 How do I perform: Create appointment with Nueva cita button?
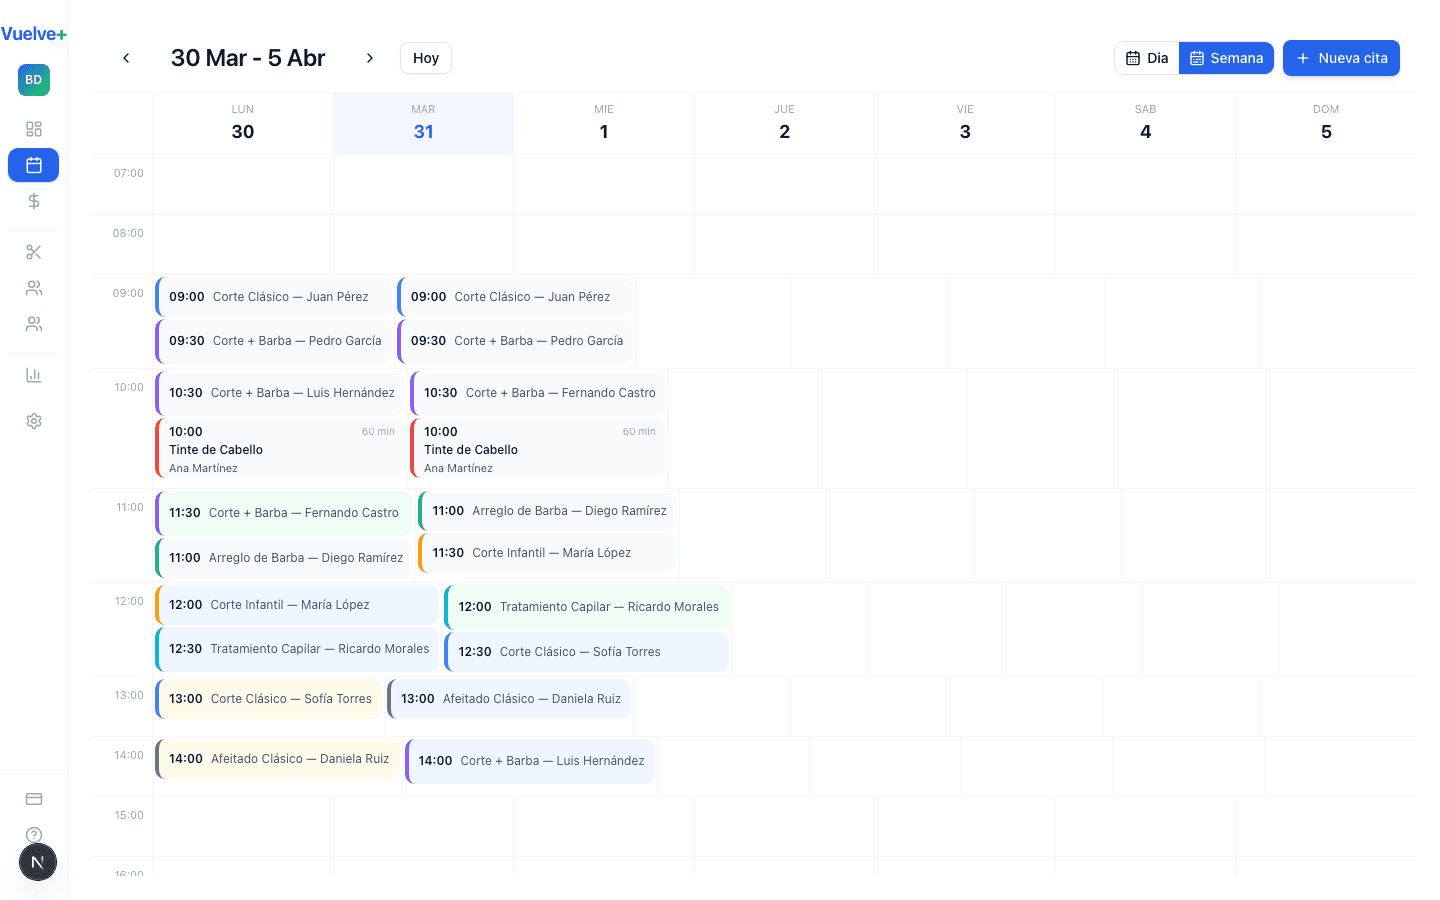(x=1341, y=58)
